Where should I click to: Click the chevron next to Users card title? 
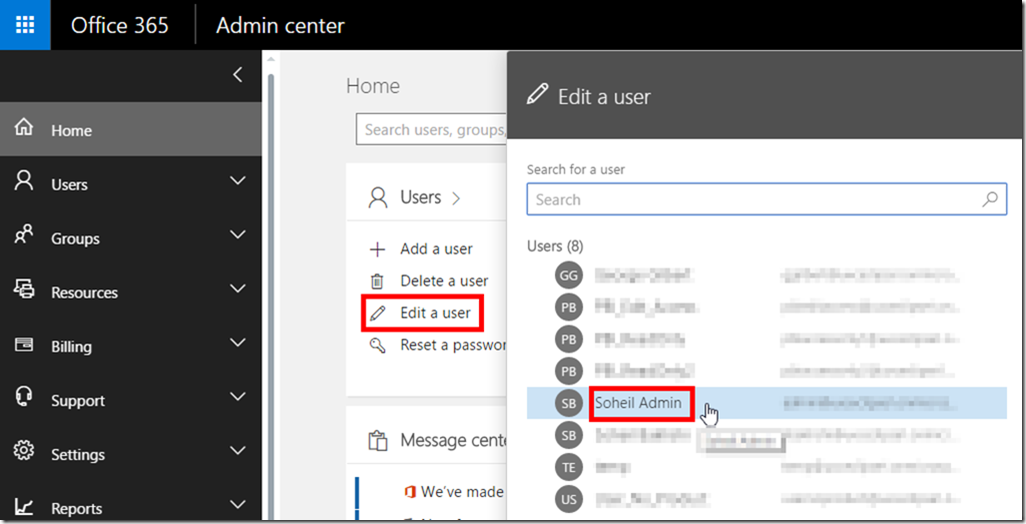pyautogui.click(x=456, y=198)
